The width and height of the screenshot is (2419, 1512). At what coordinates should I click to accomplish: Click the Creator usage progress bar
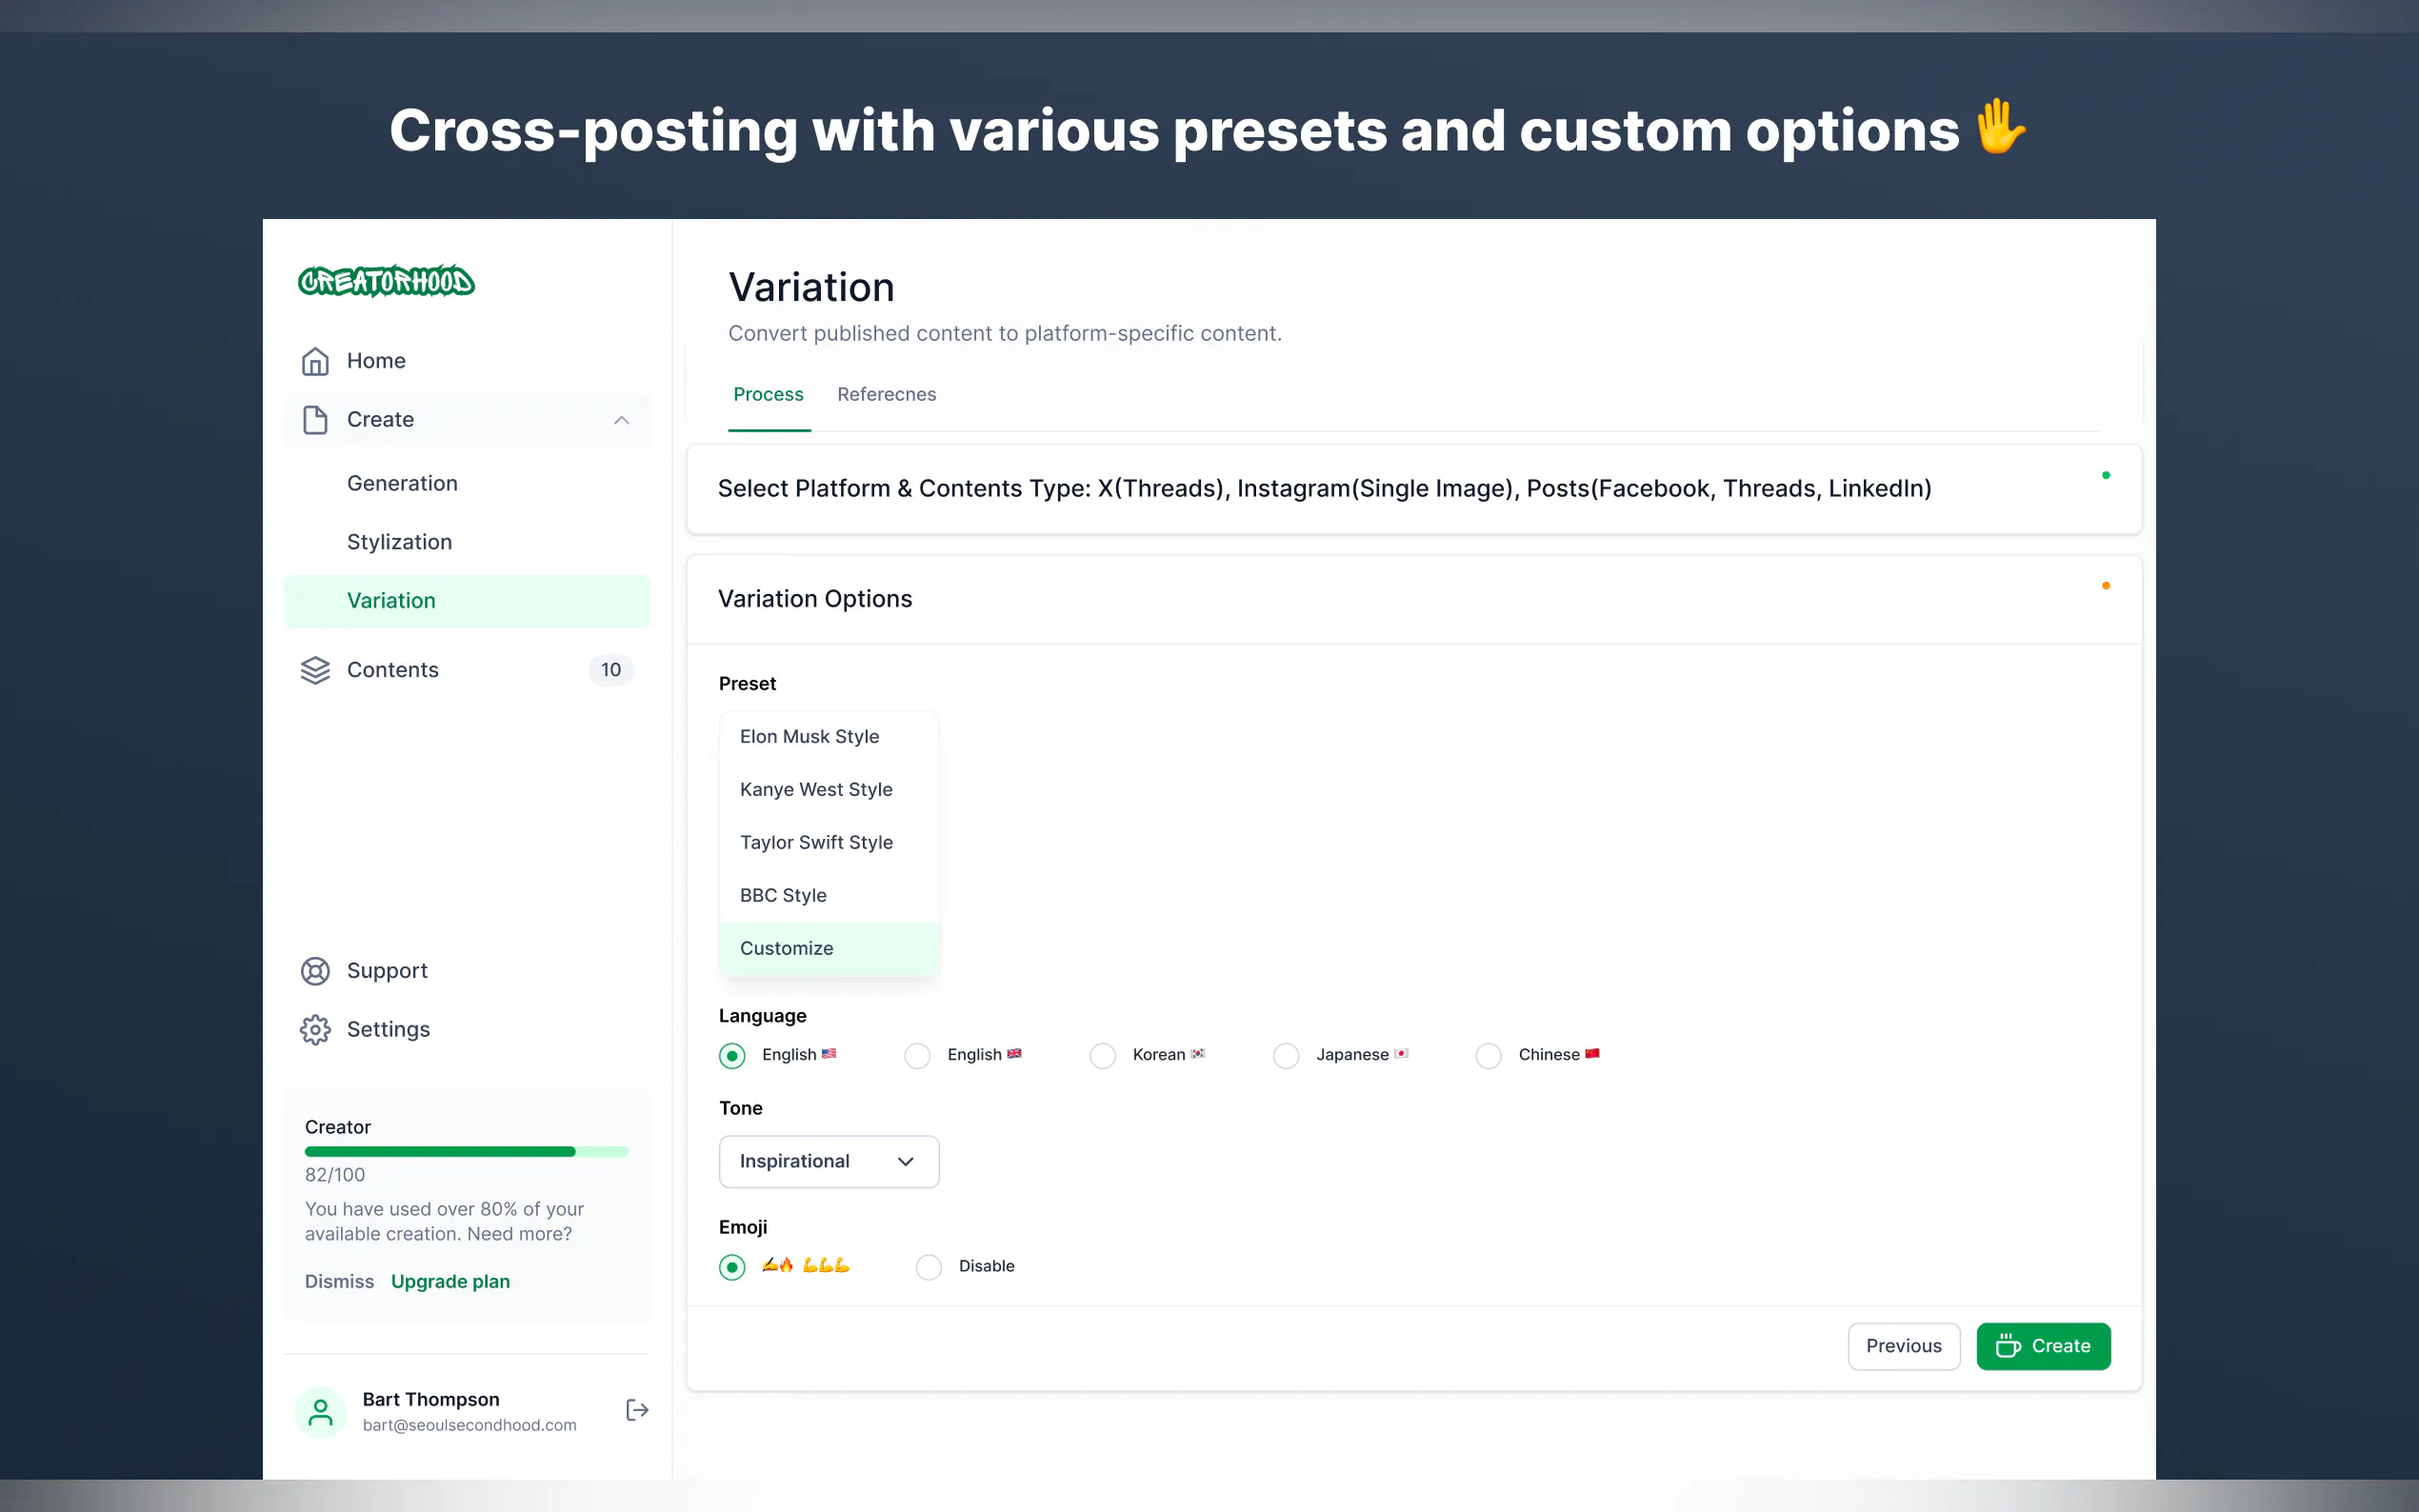[466, 1152]
